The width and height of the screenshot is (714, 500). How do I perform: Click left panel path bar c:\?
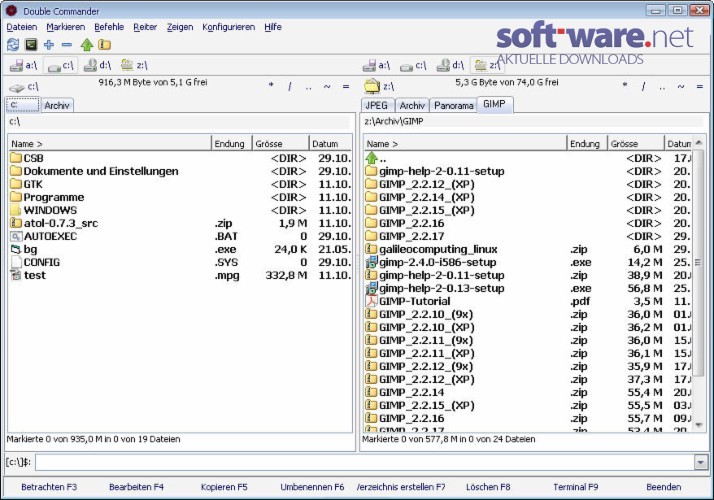(x=179, y=122)
